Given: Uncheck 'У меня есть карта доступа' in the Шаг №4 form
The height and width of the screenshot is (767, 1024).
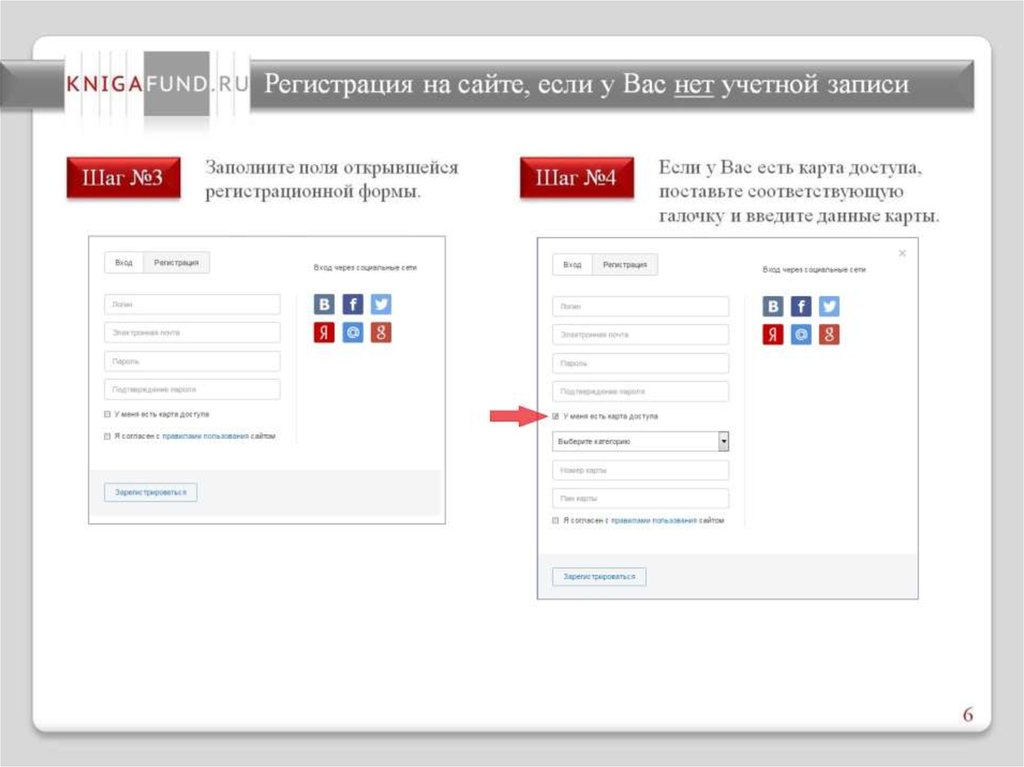Looking at the screenshot, I should pyautogui.click(x=556, y=416).
